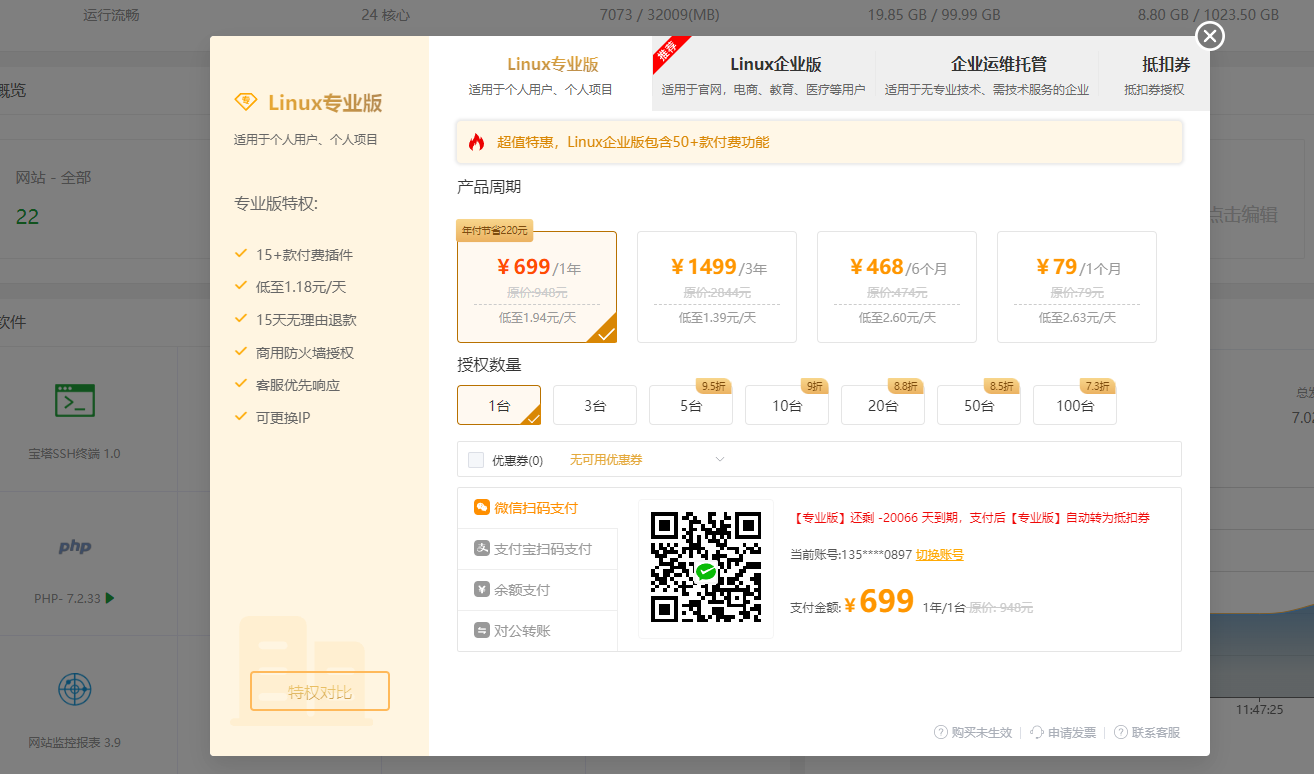Viewport: 1314px width, 774px height.
Task: Click 切换账号 link
Action: (x=940, y=555)
